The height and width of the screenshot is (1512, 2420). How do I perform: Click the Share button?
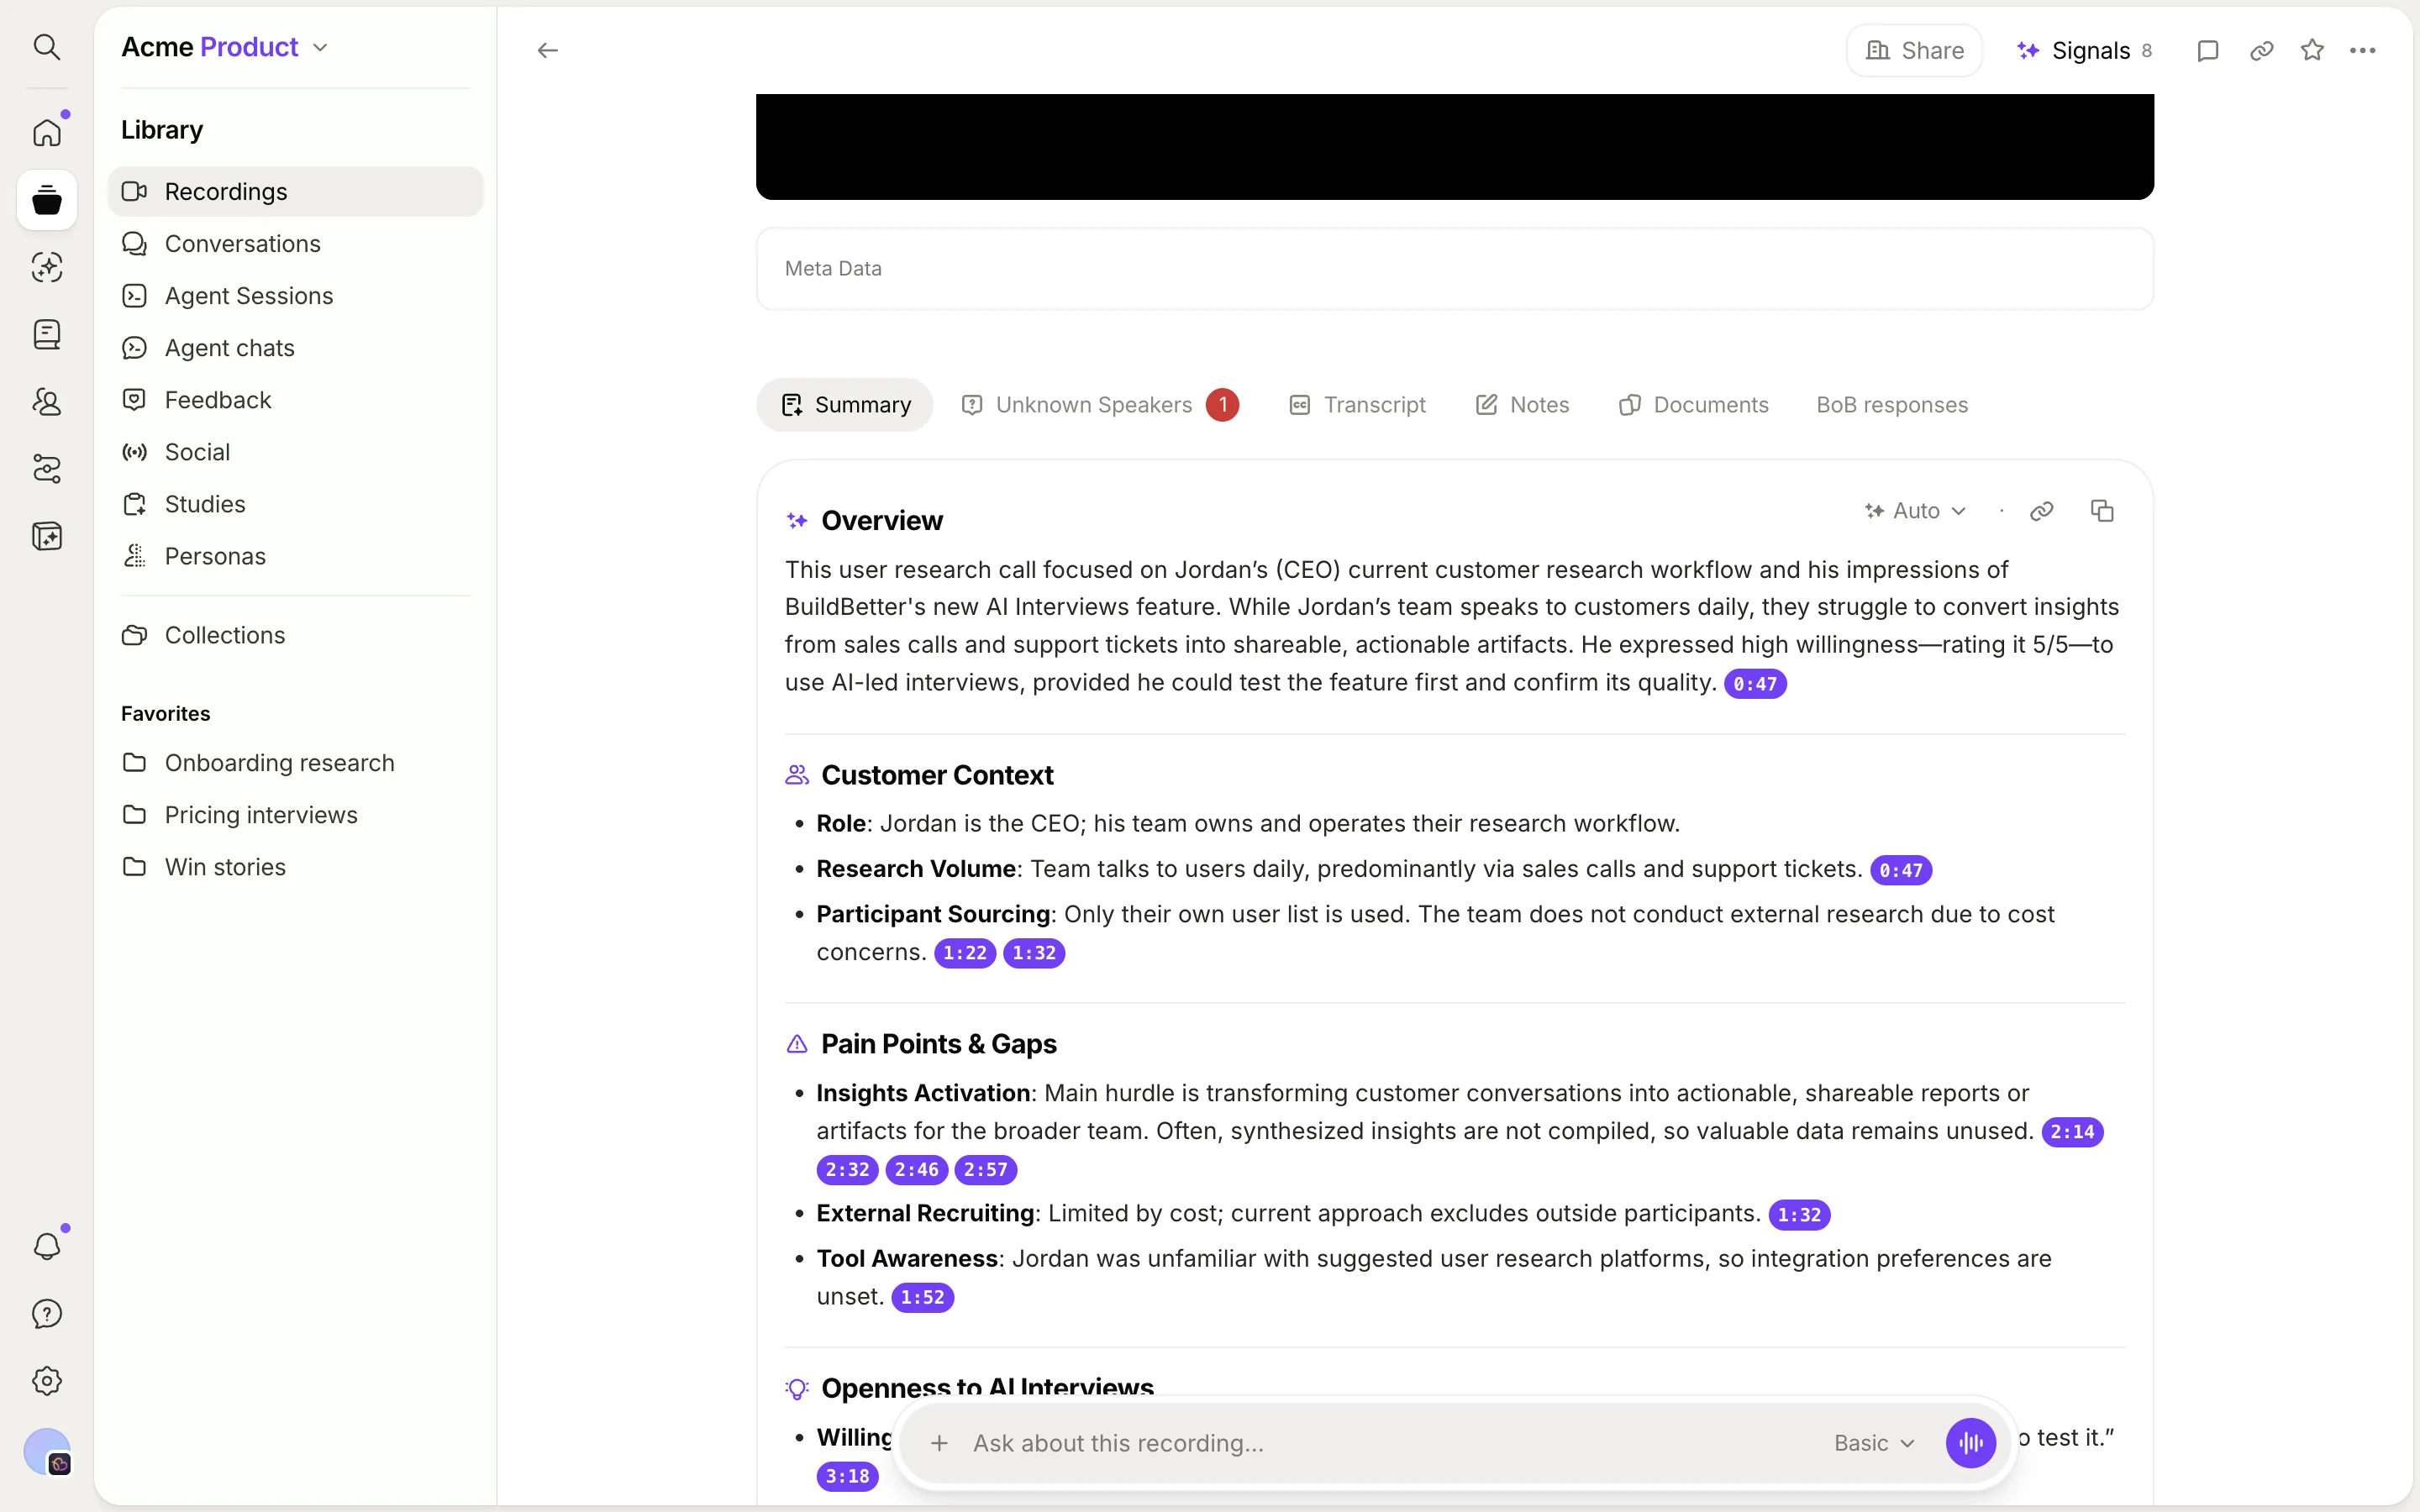(1914, 50)
